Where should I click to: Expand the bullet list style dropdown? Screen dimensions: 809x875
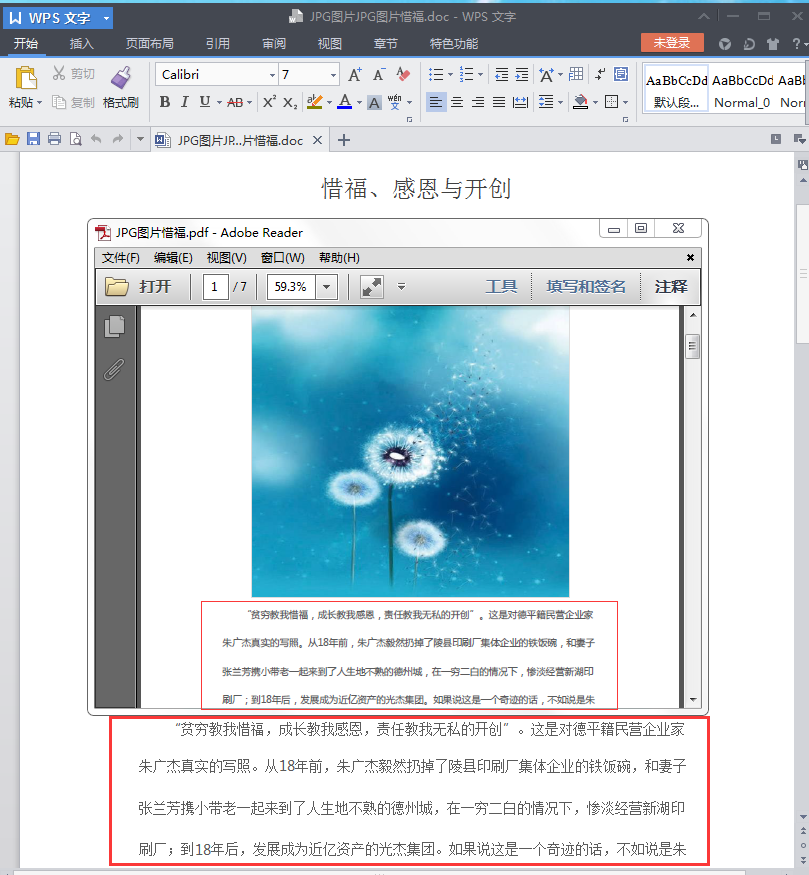tap(450, 74)
